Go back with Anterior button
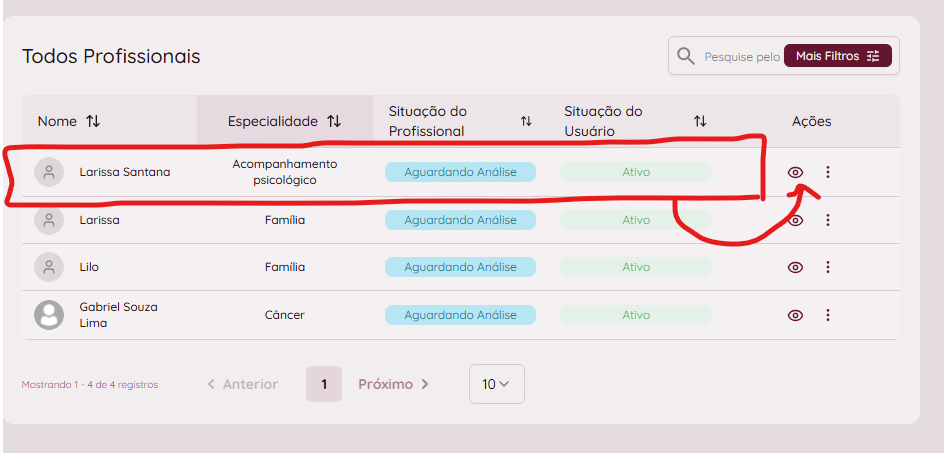 pos(242,384)
